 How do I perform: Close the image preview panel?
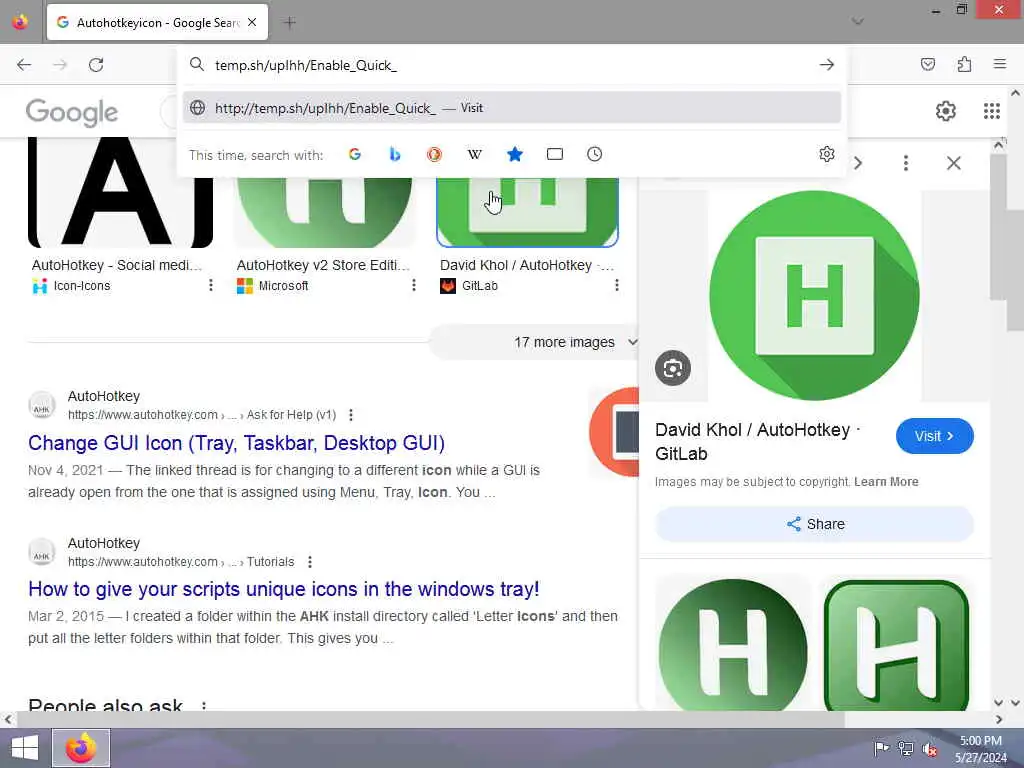coord(953,163)
